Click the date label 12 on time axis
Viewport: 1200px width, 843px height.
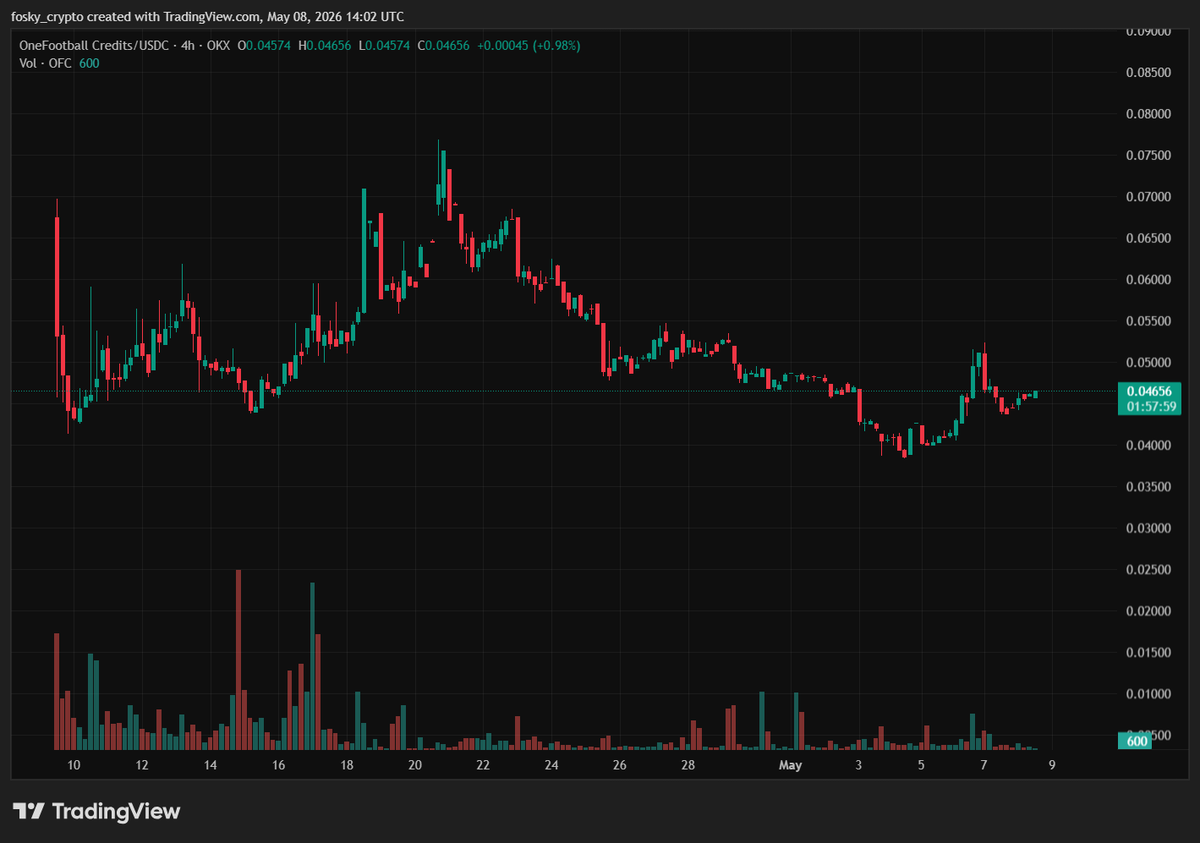click(142, 766)
